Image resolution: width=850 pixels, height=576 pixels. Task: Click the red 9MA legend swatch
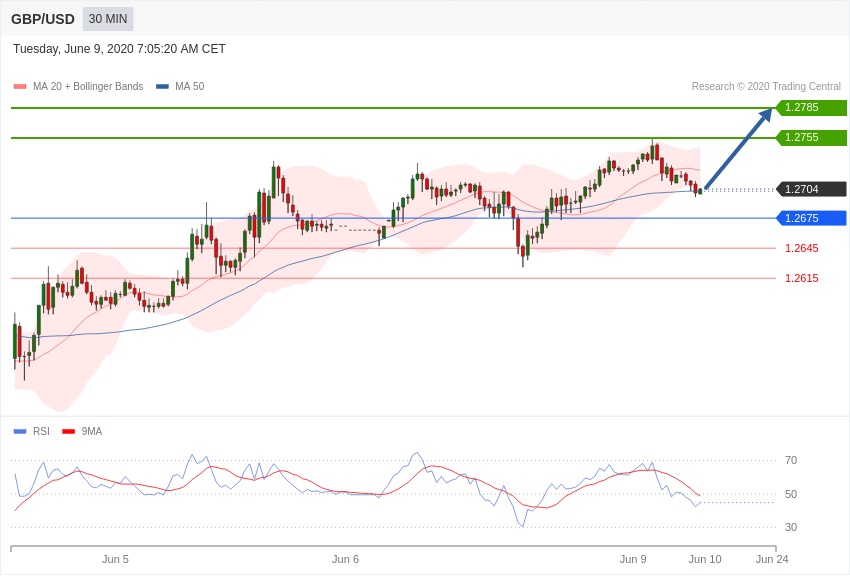coord(68,431)
